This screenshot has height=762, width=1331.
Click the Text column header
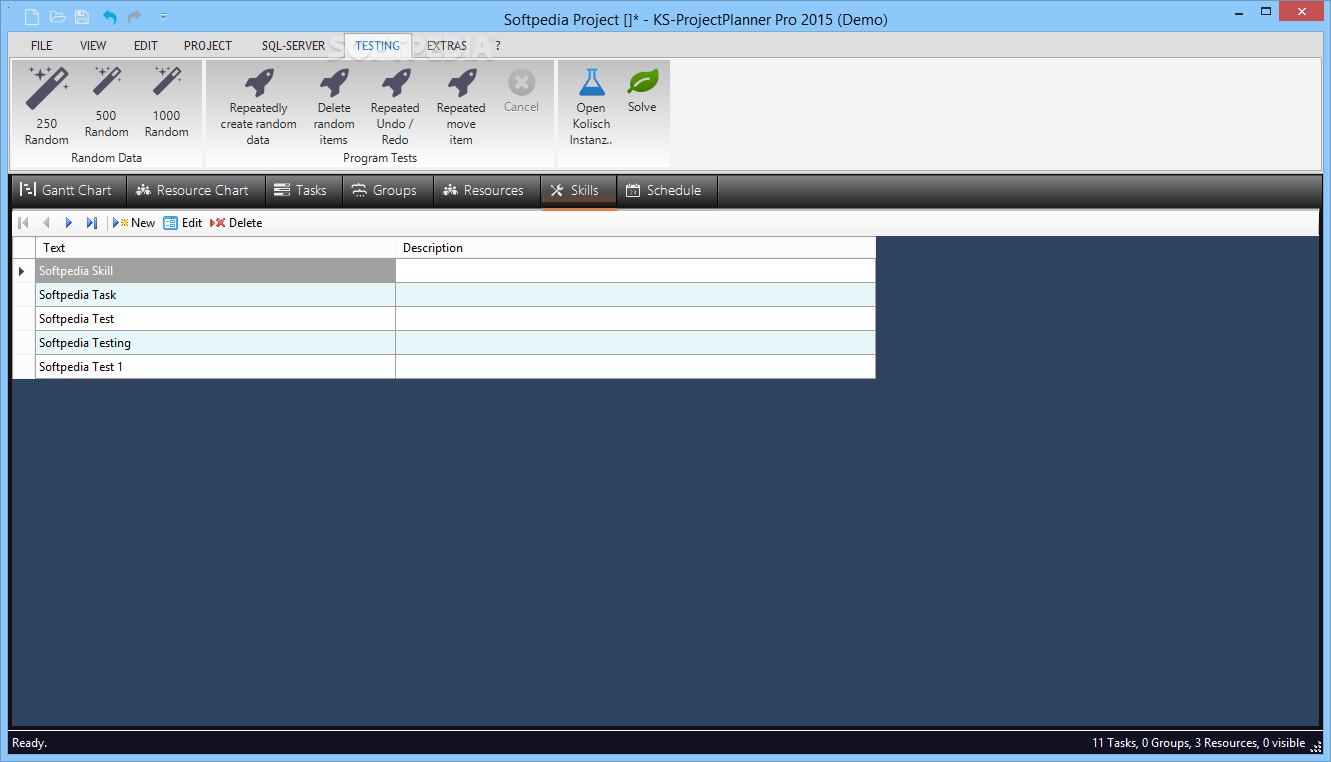pyautogui.click(x=215, y=247)
